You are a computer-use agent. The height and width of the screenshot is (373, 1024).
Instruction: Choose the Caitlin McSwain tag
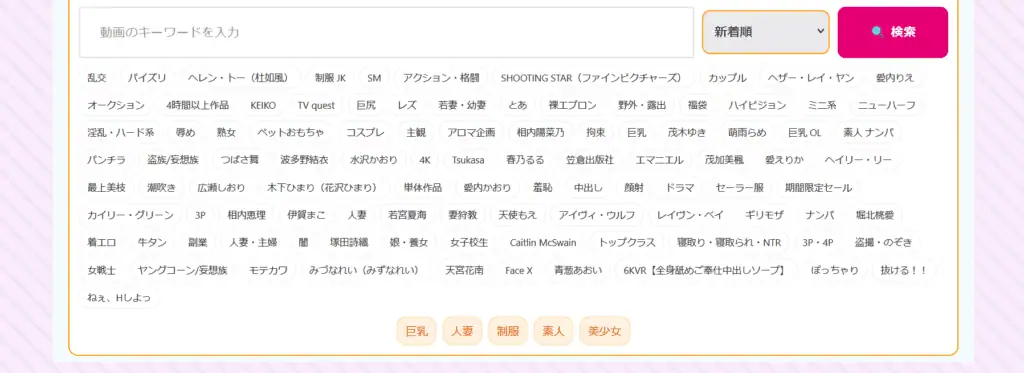coord(543,242)
